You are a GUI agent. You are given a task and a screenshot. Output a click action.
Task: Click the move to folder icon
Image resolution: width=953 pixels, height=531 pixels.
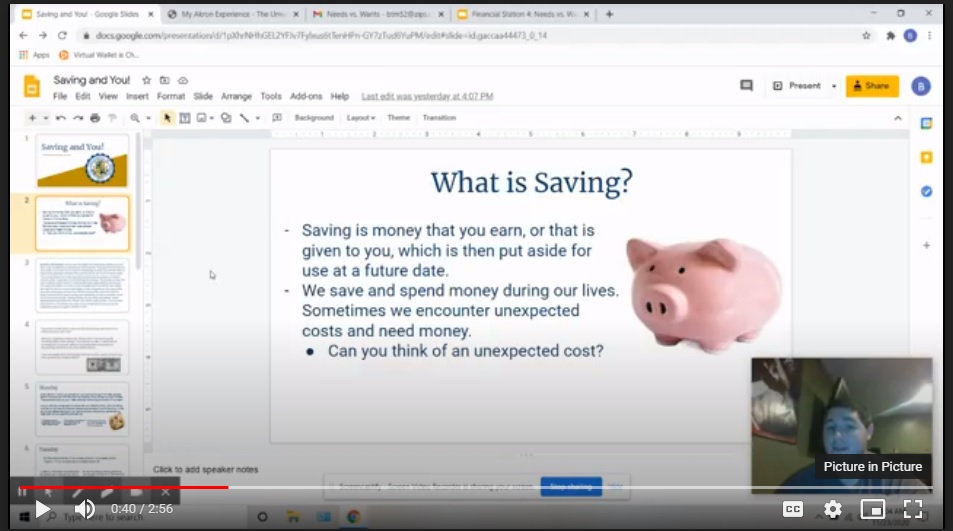165,80
